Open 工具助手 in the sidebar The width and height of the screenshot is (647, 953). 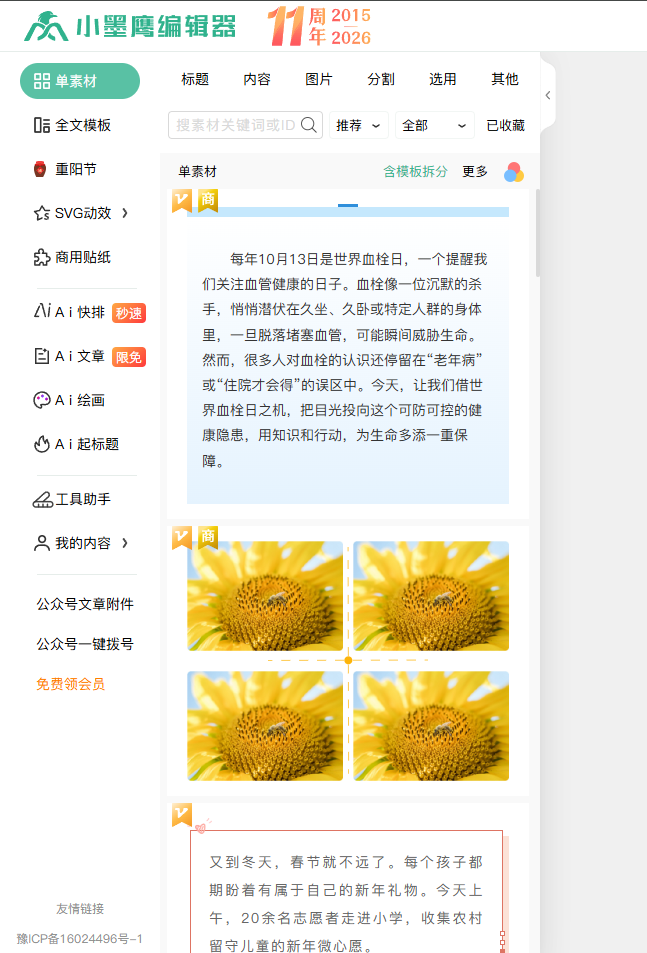pyautogui.click(x=83, y=499)
